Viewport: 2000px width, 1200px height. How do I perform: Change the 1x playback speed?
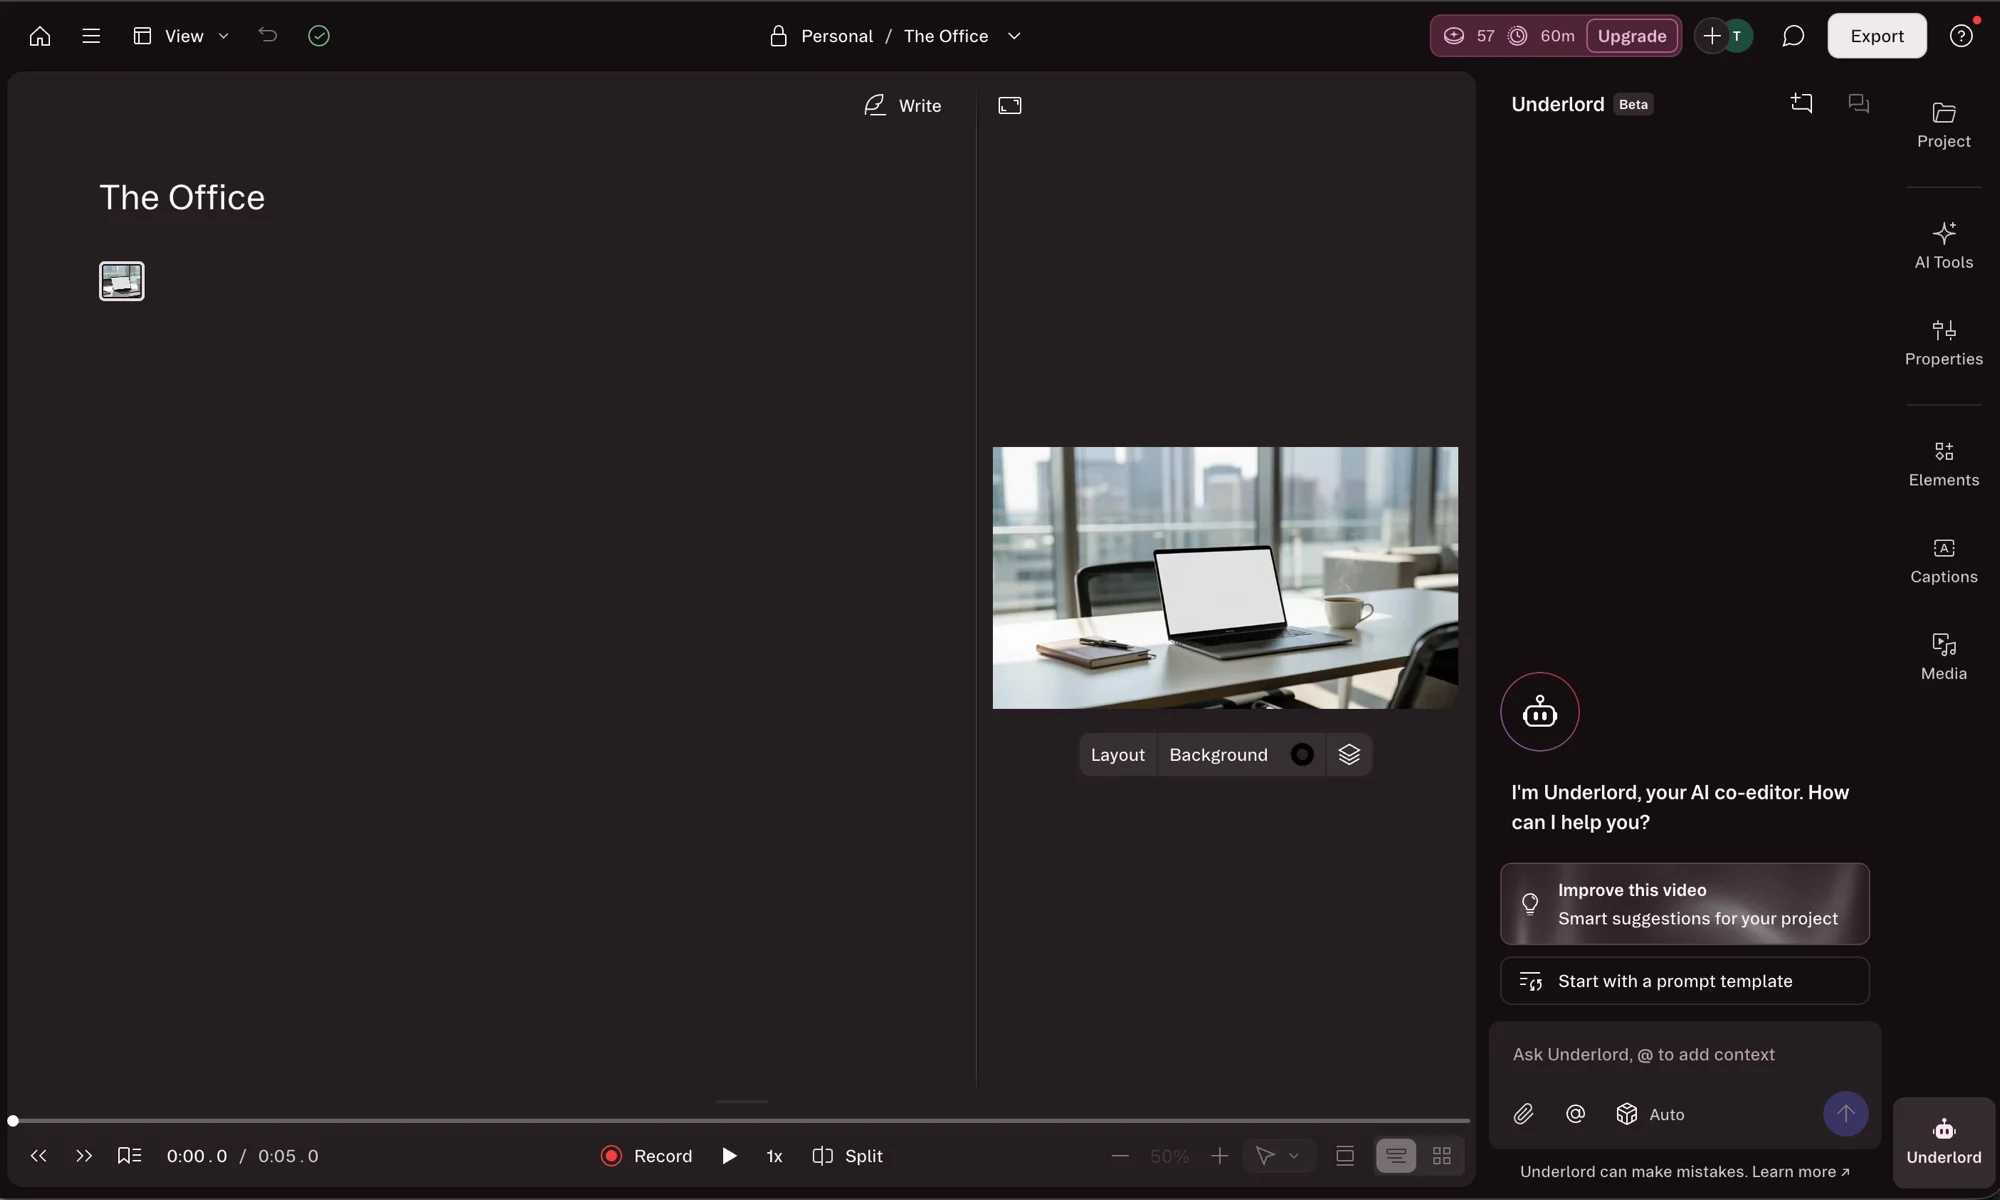[x=774, y=1156]
